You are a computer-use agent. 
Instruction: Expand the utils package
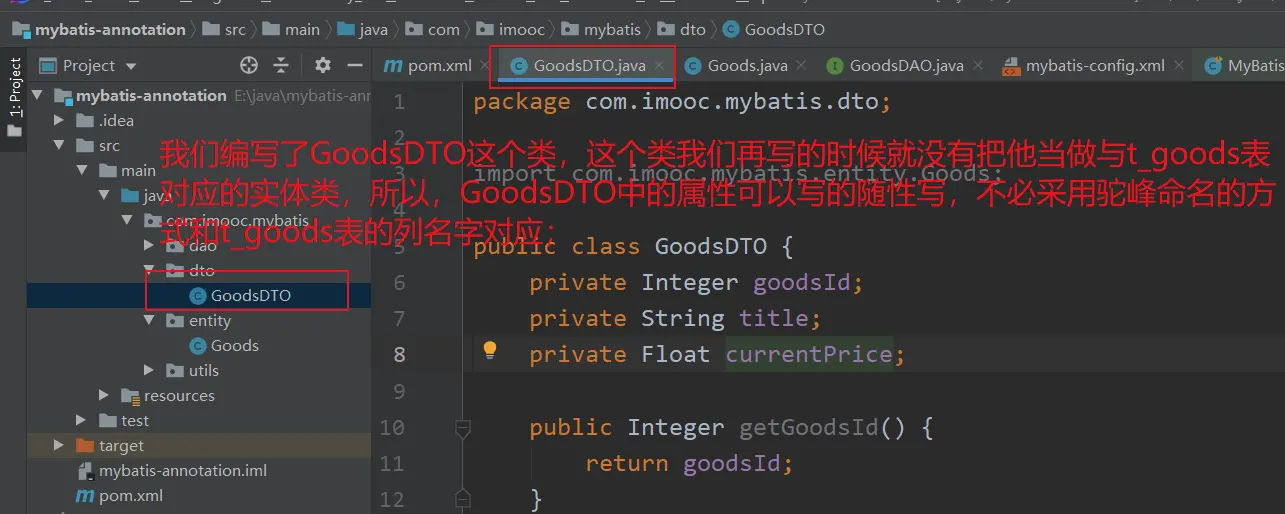click(x=149, y=371)
